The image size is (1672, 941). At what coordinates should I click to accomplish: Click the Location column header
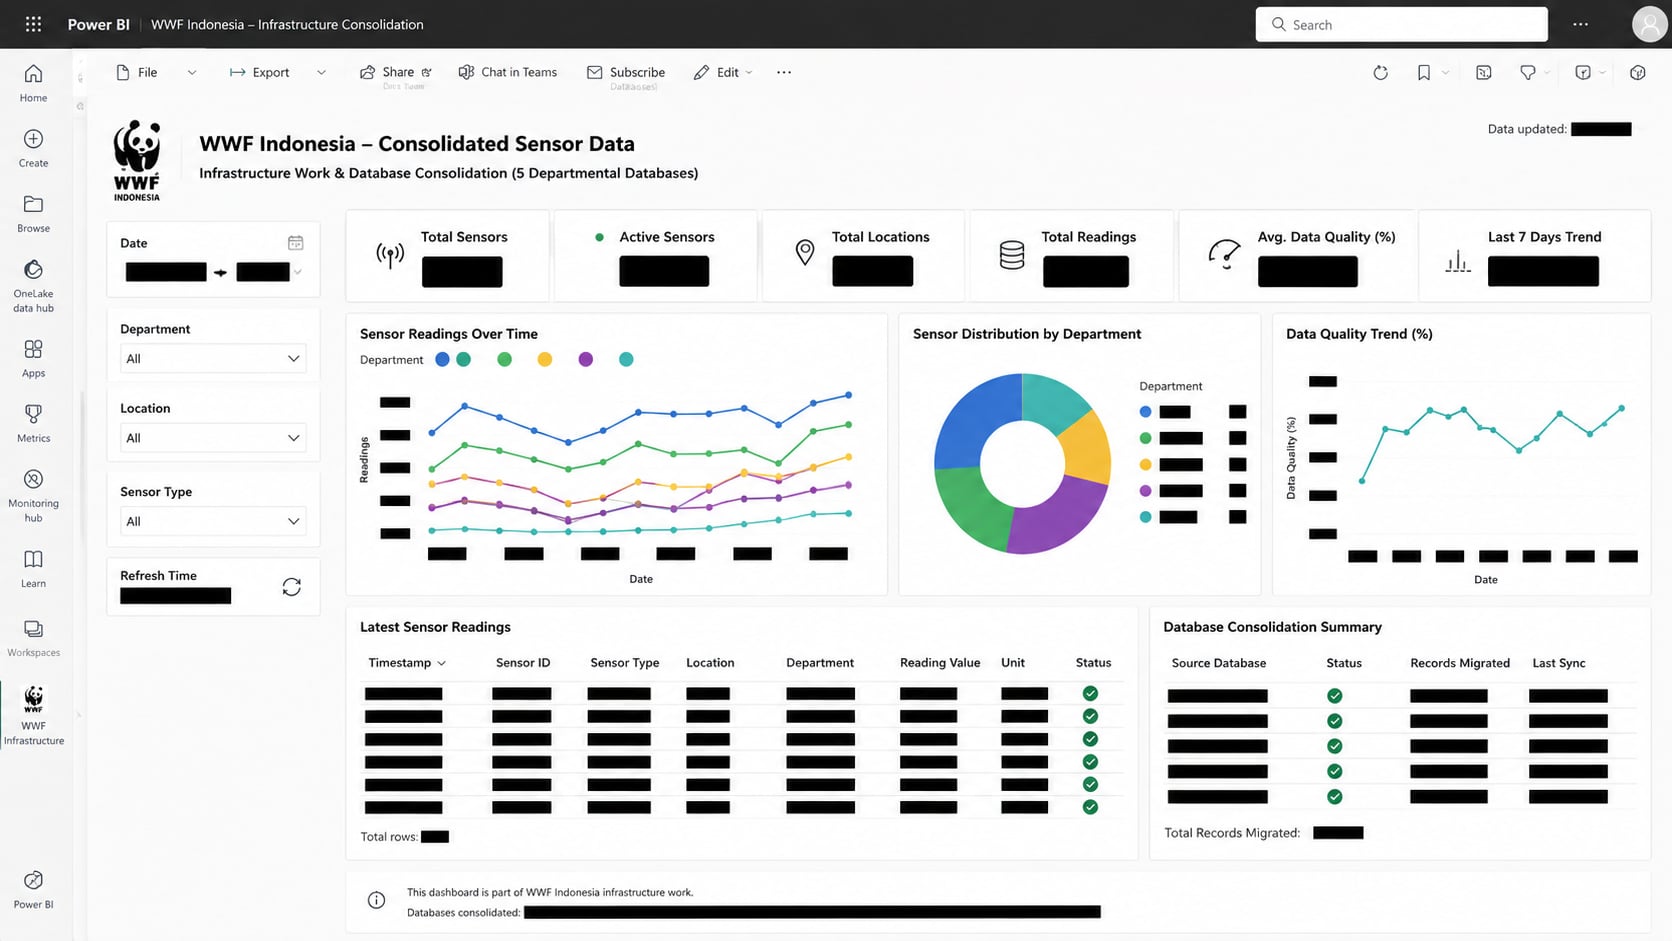pyautogui.click(x=710, y=663)
